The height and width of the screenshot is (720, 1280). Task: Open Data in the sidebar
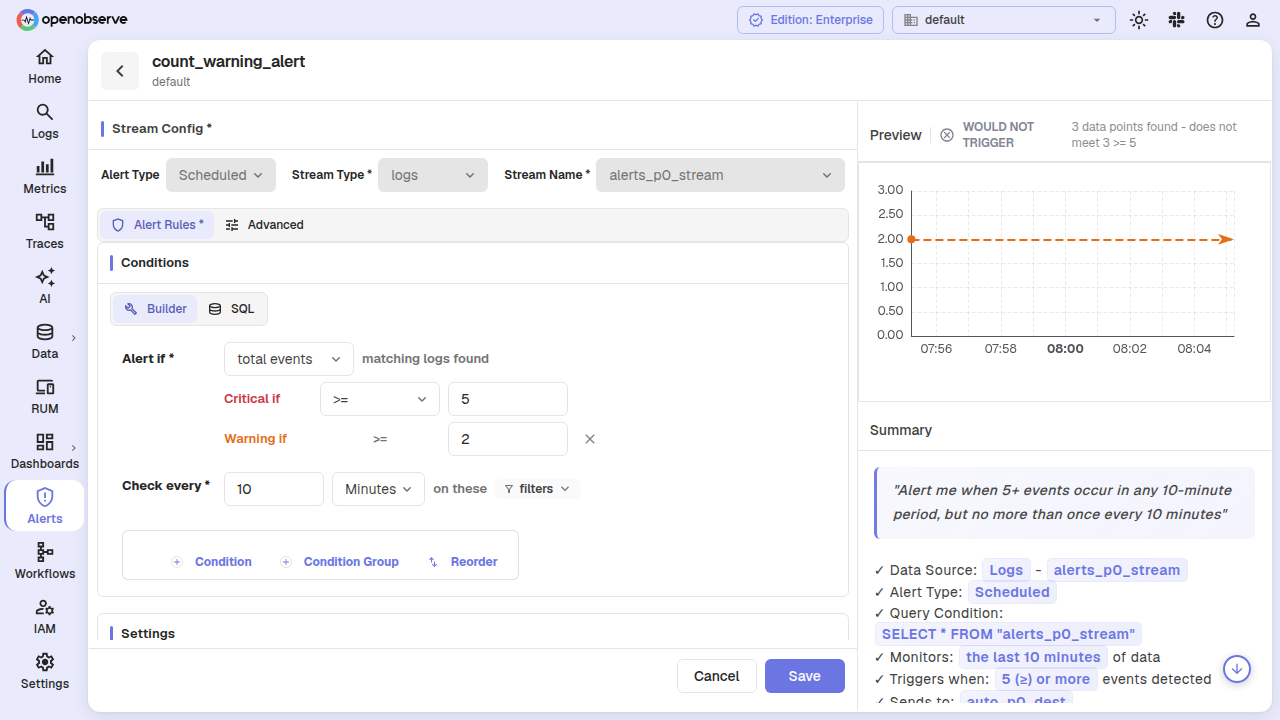[x=44, y=342]
